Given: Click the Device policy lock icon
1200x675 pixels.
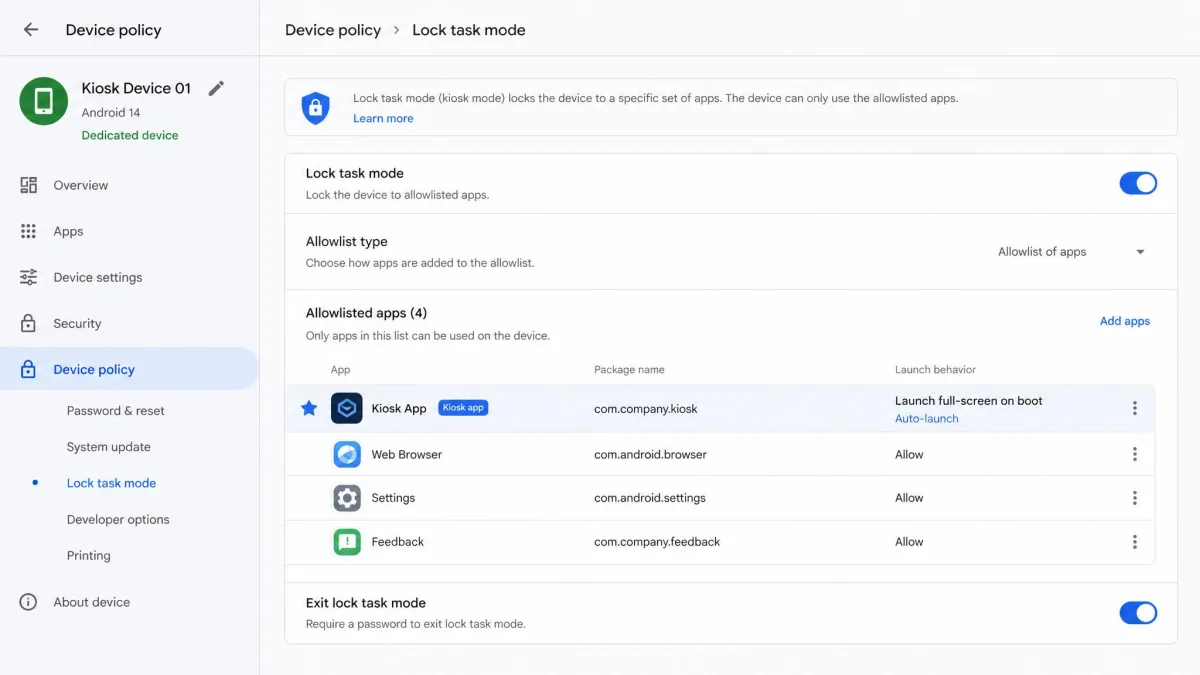Looking at the screenshot, I should point(29,369).
